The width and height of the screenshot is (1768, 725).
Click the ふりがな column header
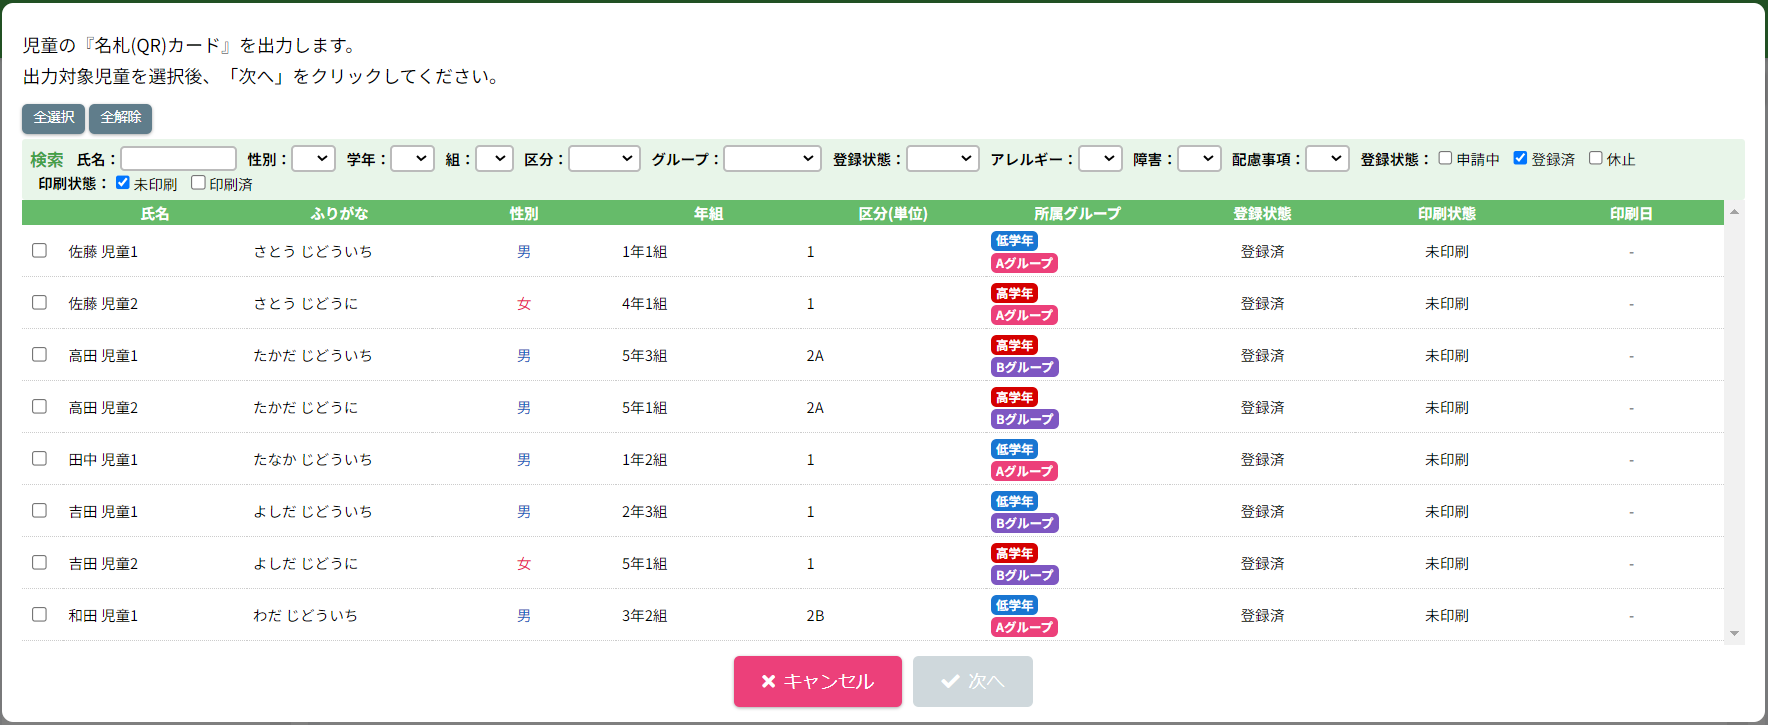pos(339,213)
